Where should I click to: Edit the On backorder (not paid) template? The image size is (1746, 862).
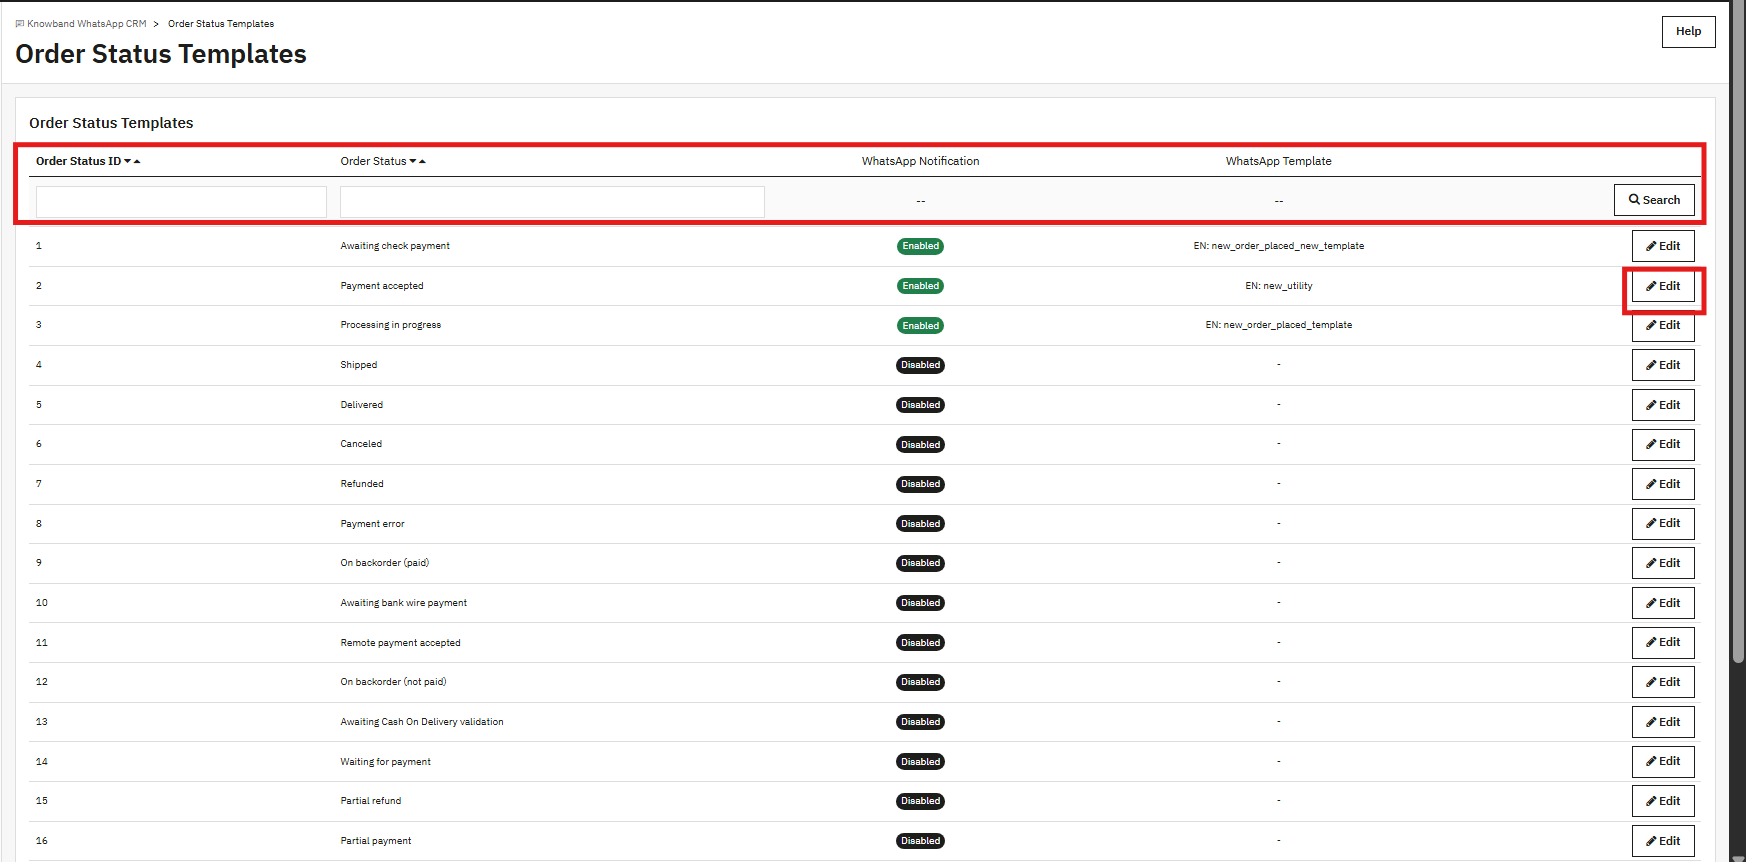coord(1663,682)
